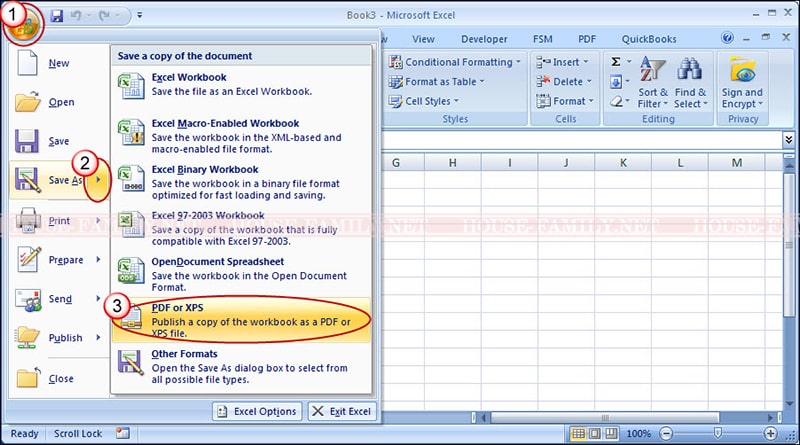Click the Excel Help question icon

tap(728, 38)
